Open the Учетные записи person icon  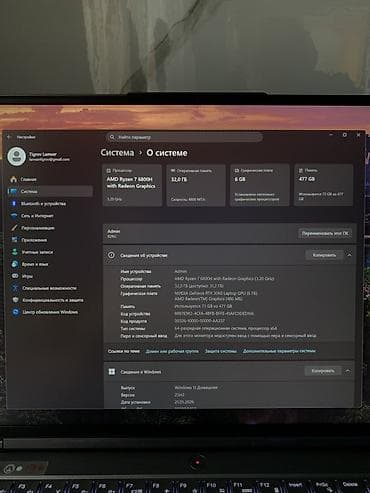[15, 252]
